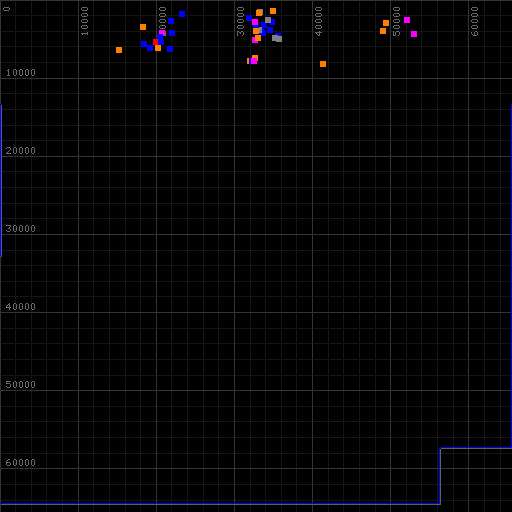The image size is (512, 512).
Task: Click the single red square marker
Action: (155, 42)
